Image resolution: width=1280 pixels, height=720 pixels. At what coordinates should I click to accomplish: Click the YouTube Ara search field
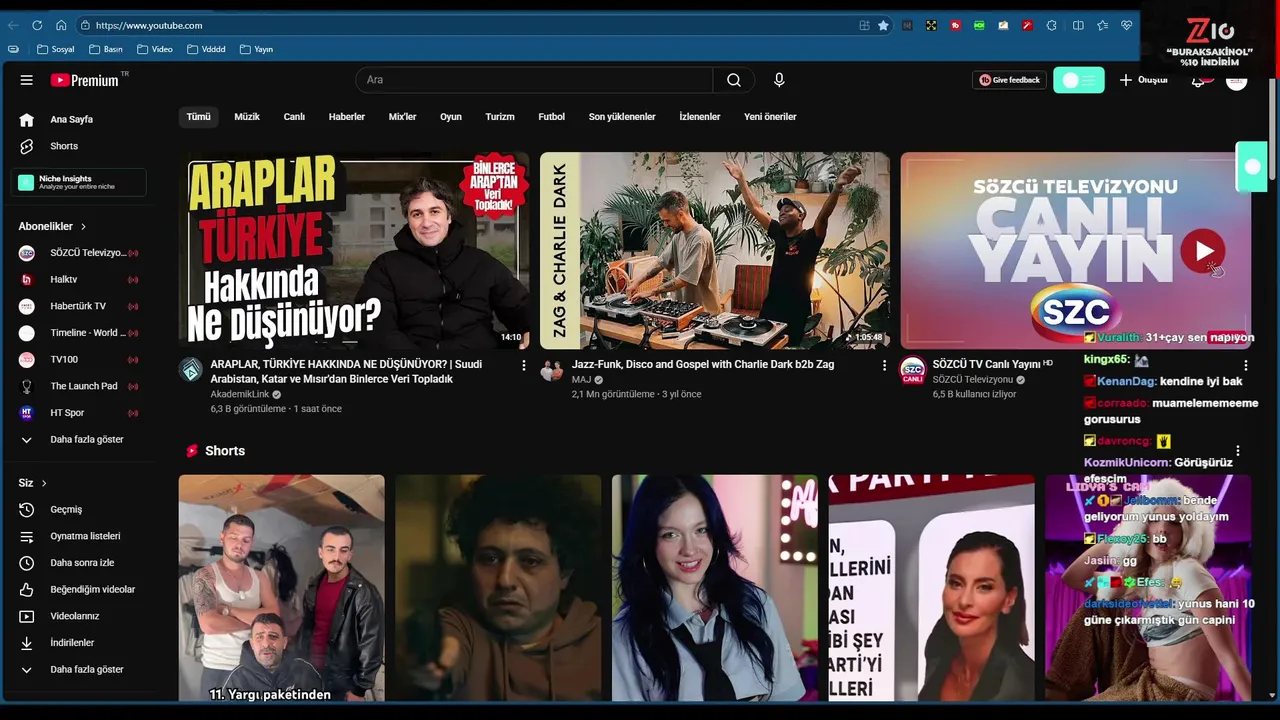coord(534,80)
